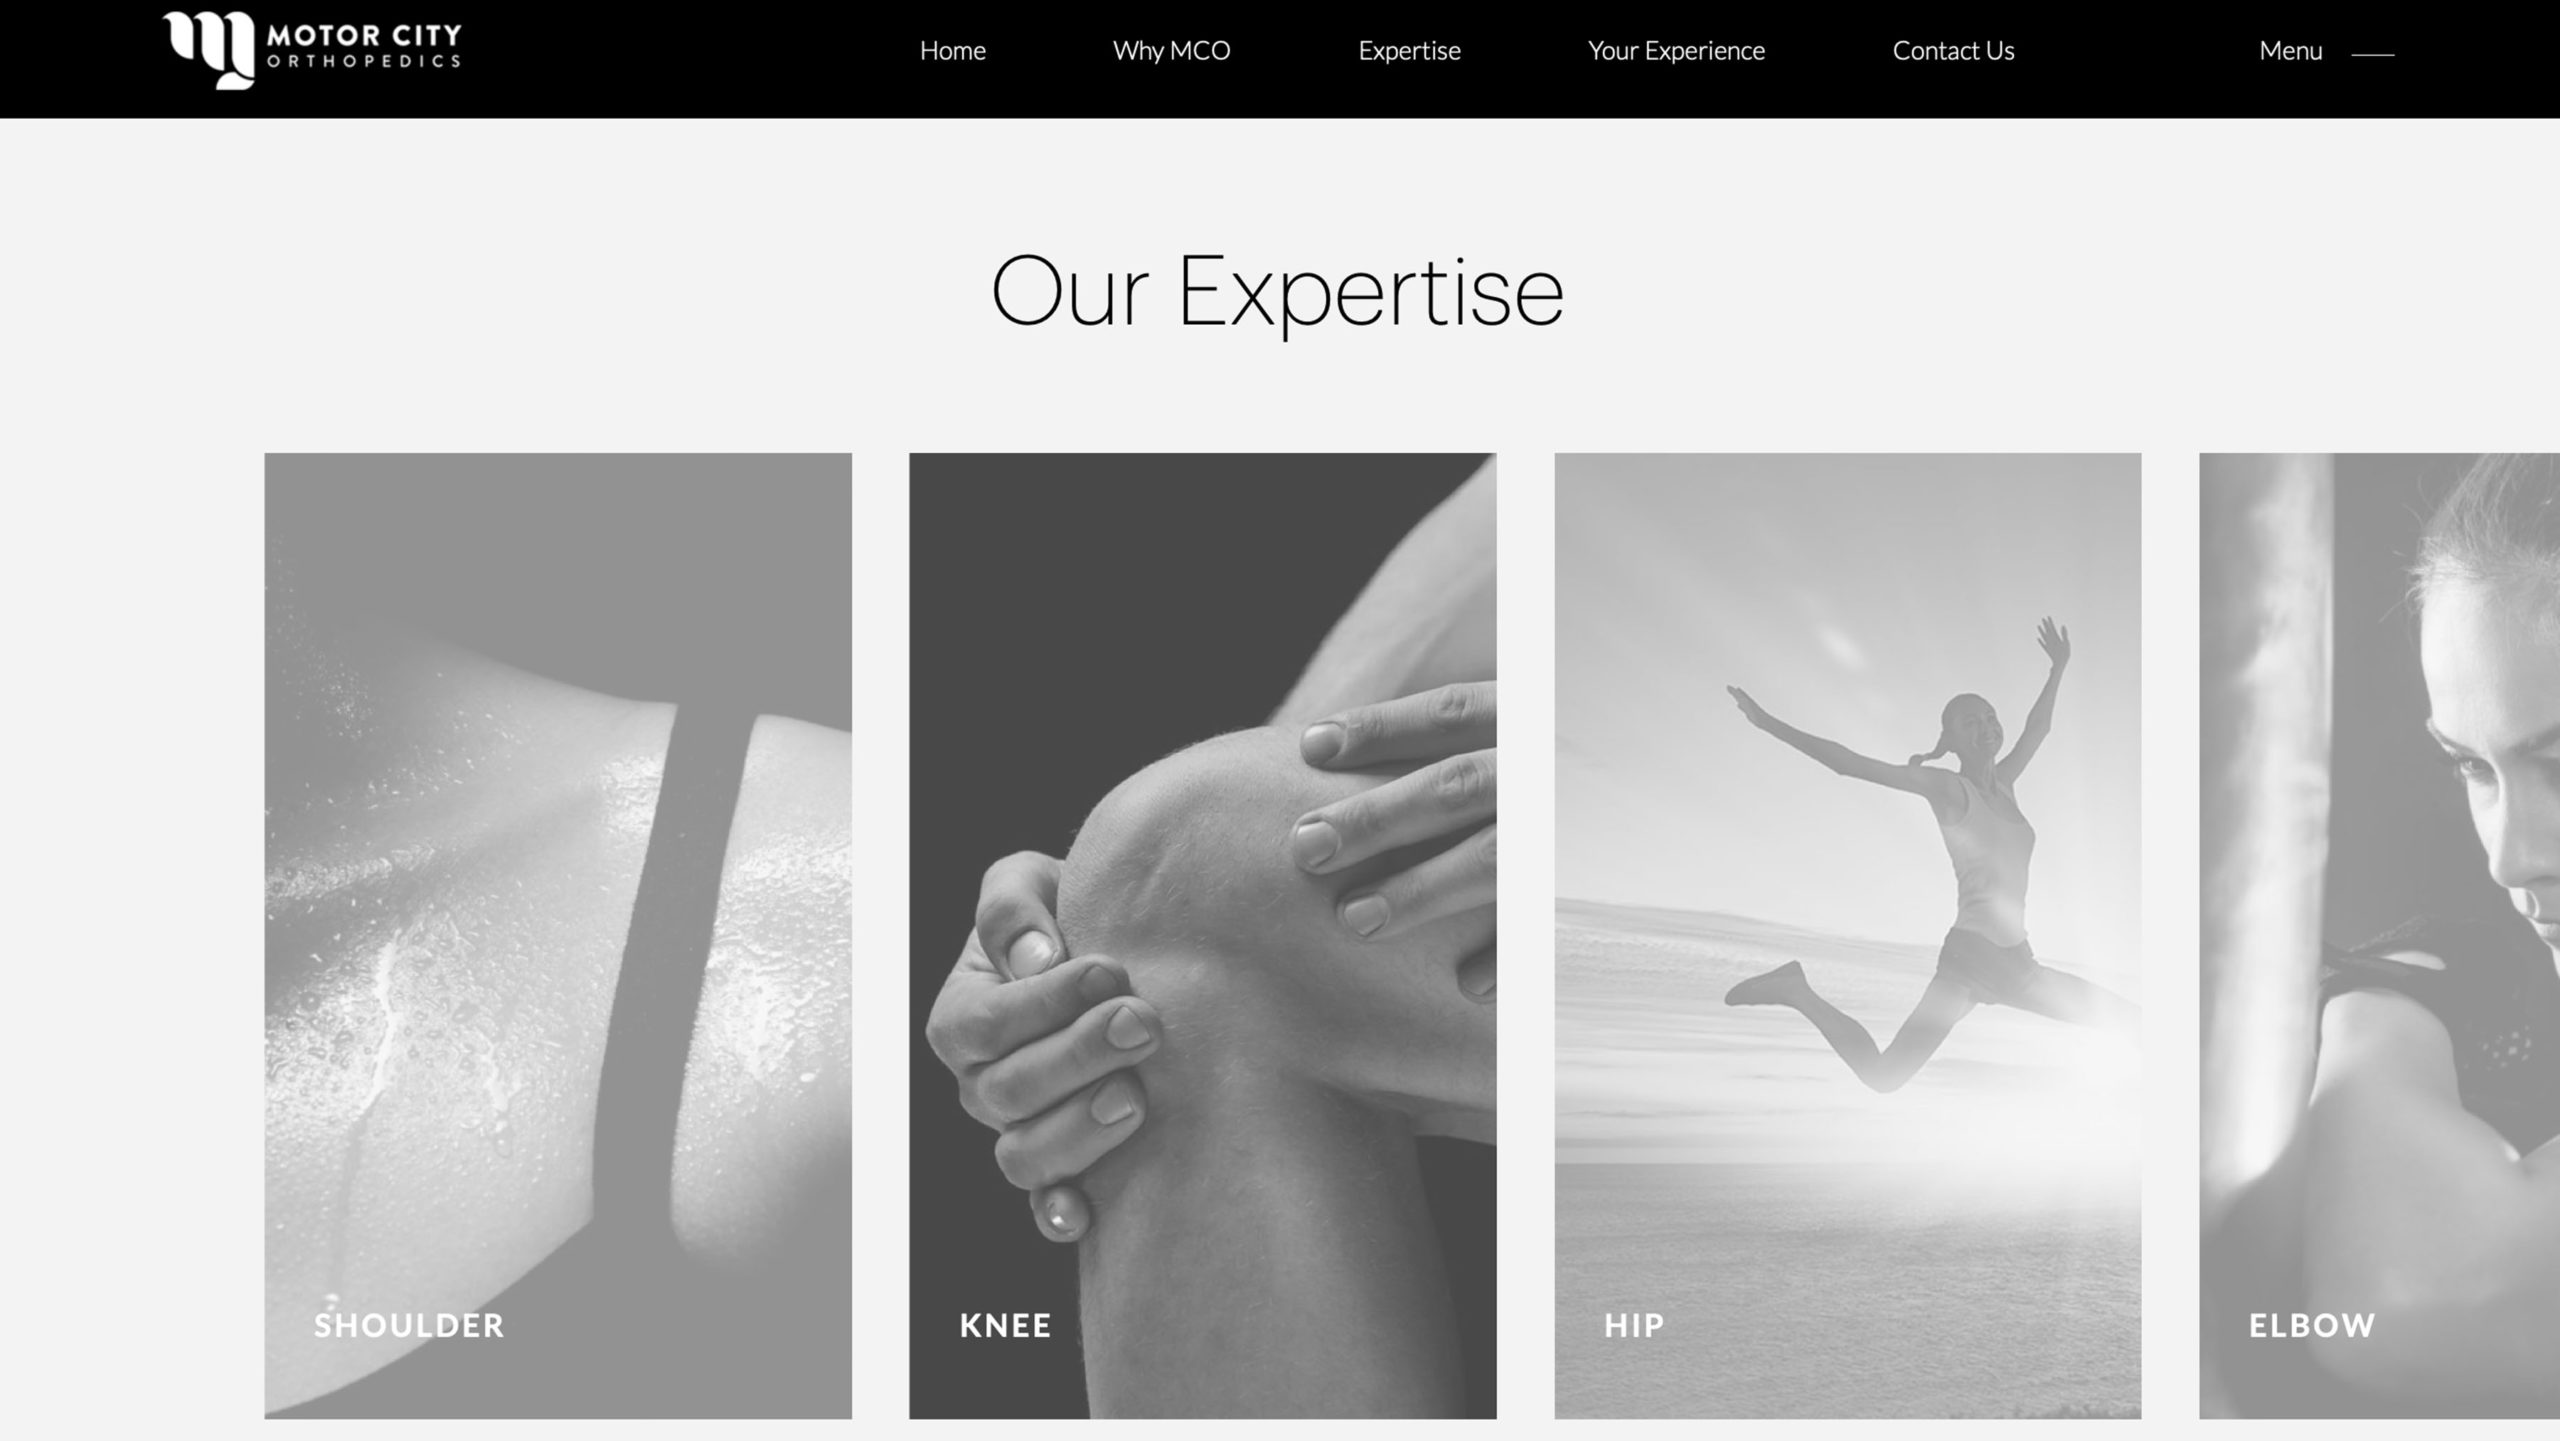Click the KNEE label text
2560x1441 pixels.
pos(1005,1325)
